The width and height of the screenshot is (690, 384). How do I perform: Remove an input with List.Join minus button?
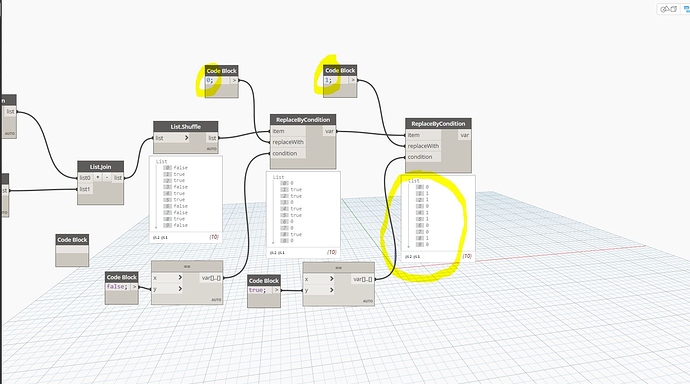pyautogui.click(x=107, y=178)
